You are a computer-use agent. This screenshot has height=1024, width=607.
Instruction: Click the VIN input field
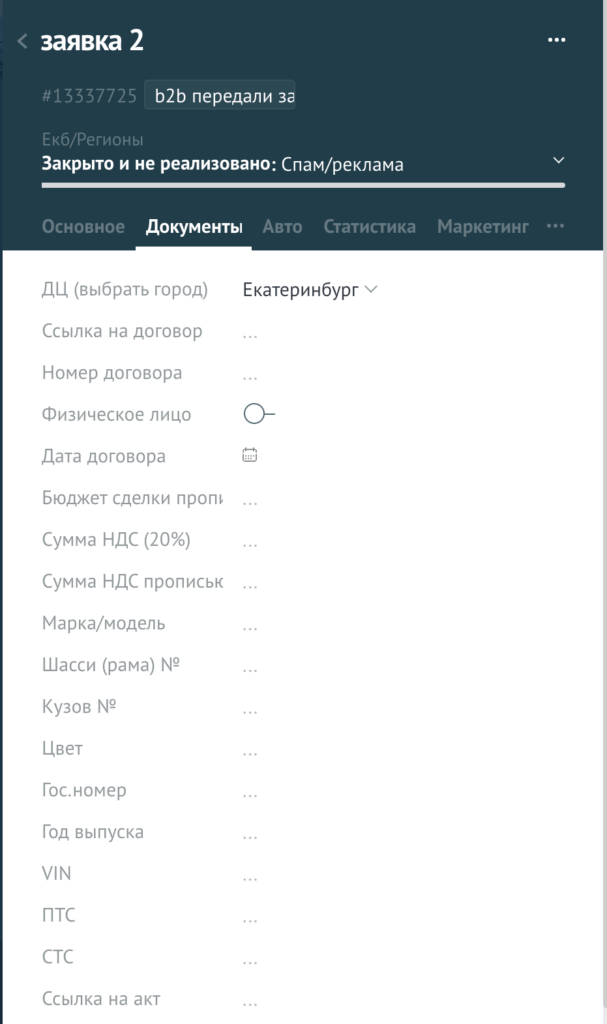250,874
